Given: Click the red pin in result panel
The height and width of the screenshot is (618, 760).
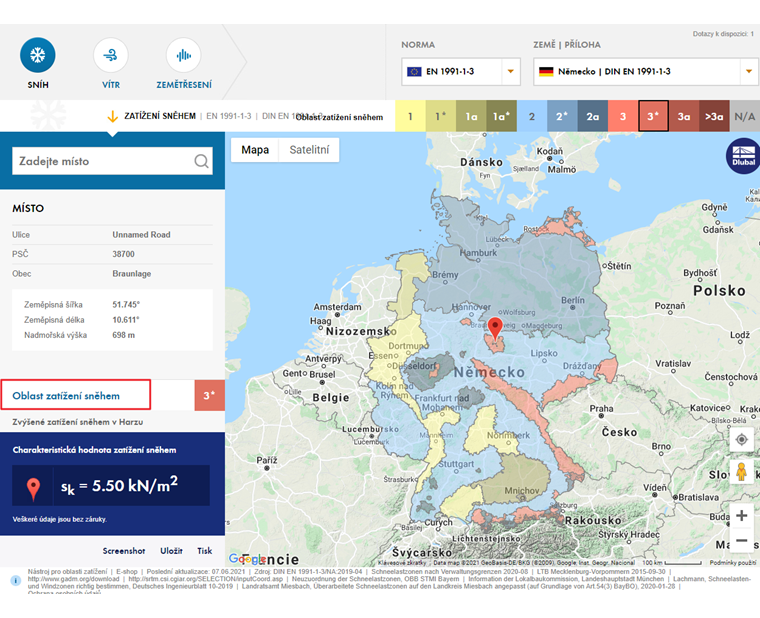Looking at the screenshot, I should (33, 489).
